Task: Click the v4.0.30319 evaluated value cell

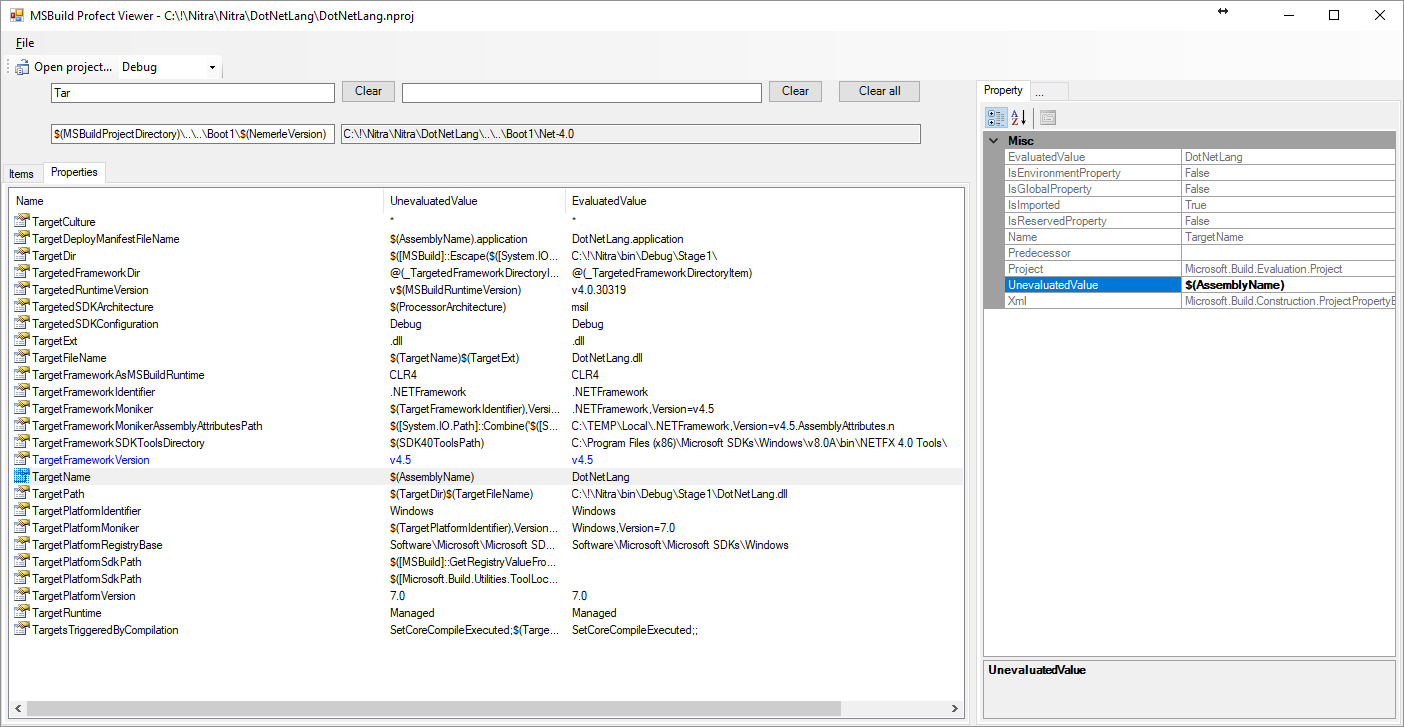Action: (x=599, y=290)
